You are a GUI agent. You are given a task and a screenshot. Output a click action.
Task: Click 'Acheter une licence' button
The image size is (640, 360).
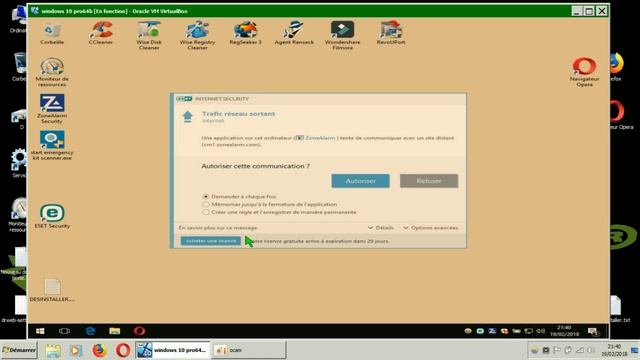(x=211, y=241)
